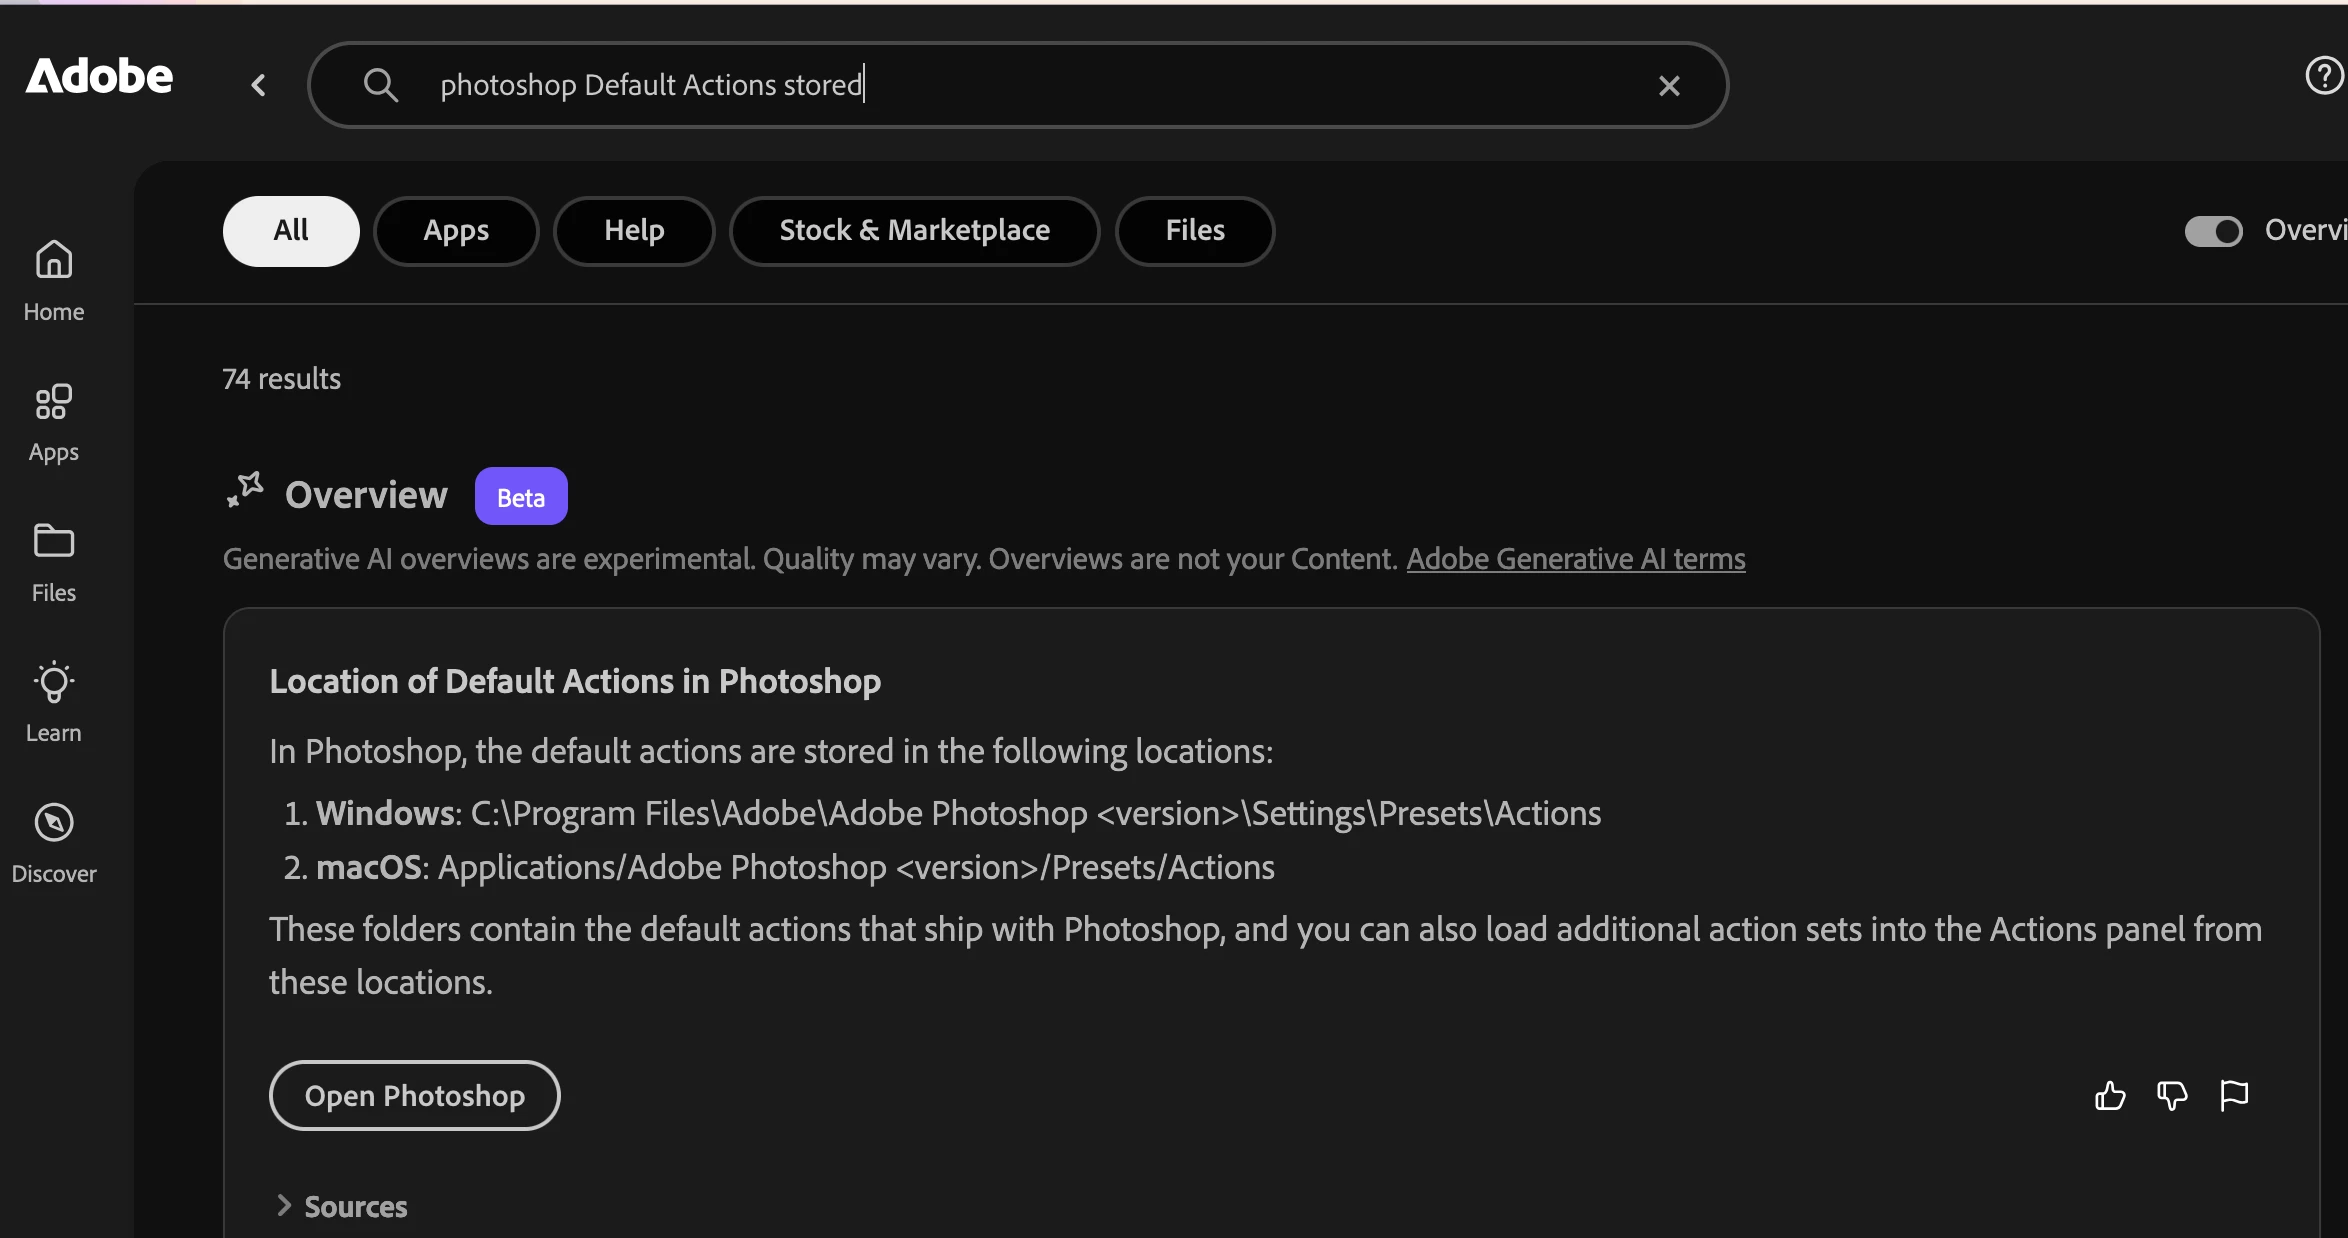
Task: Select the Apps filter pill
Action: [456, 231]
